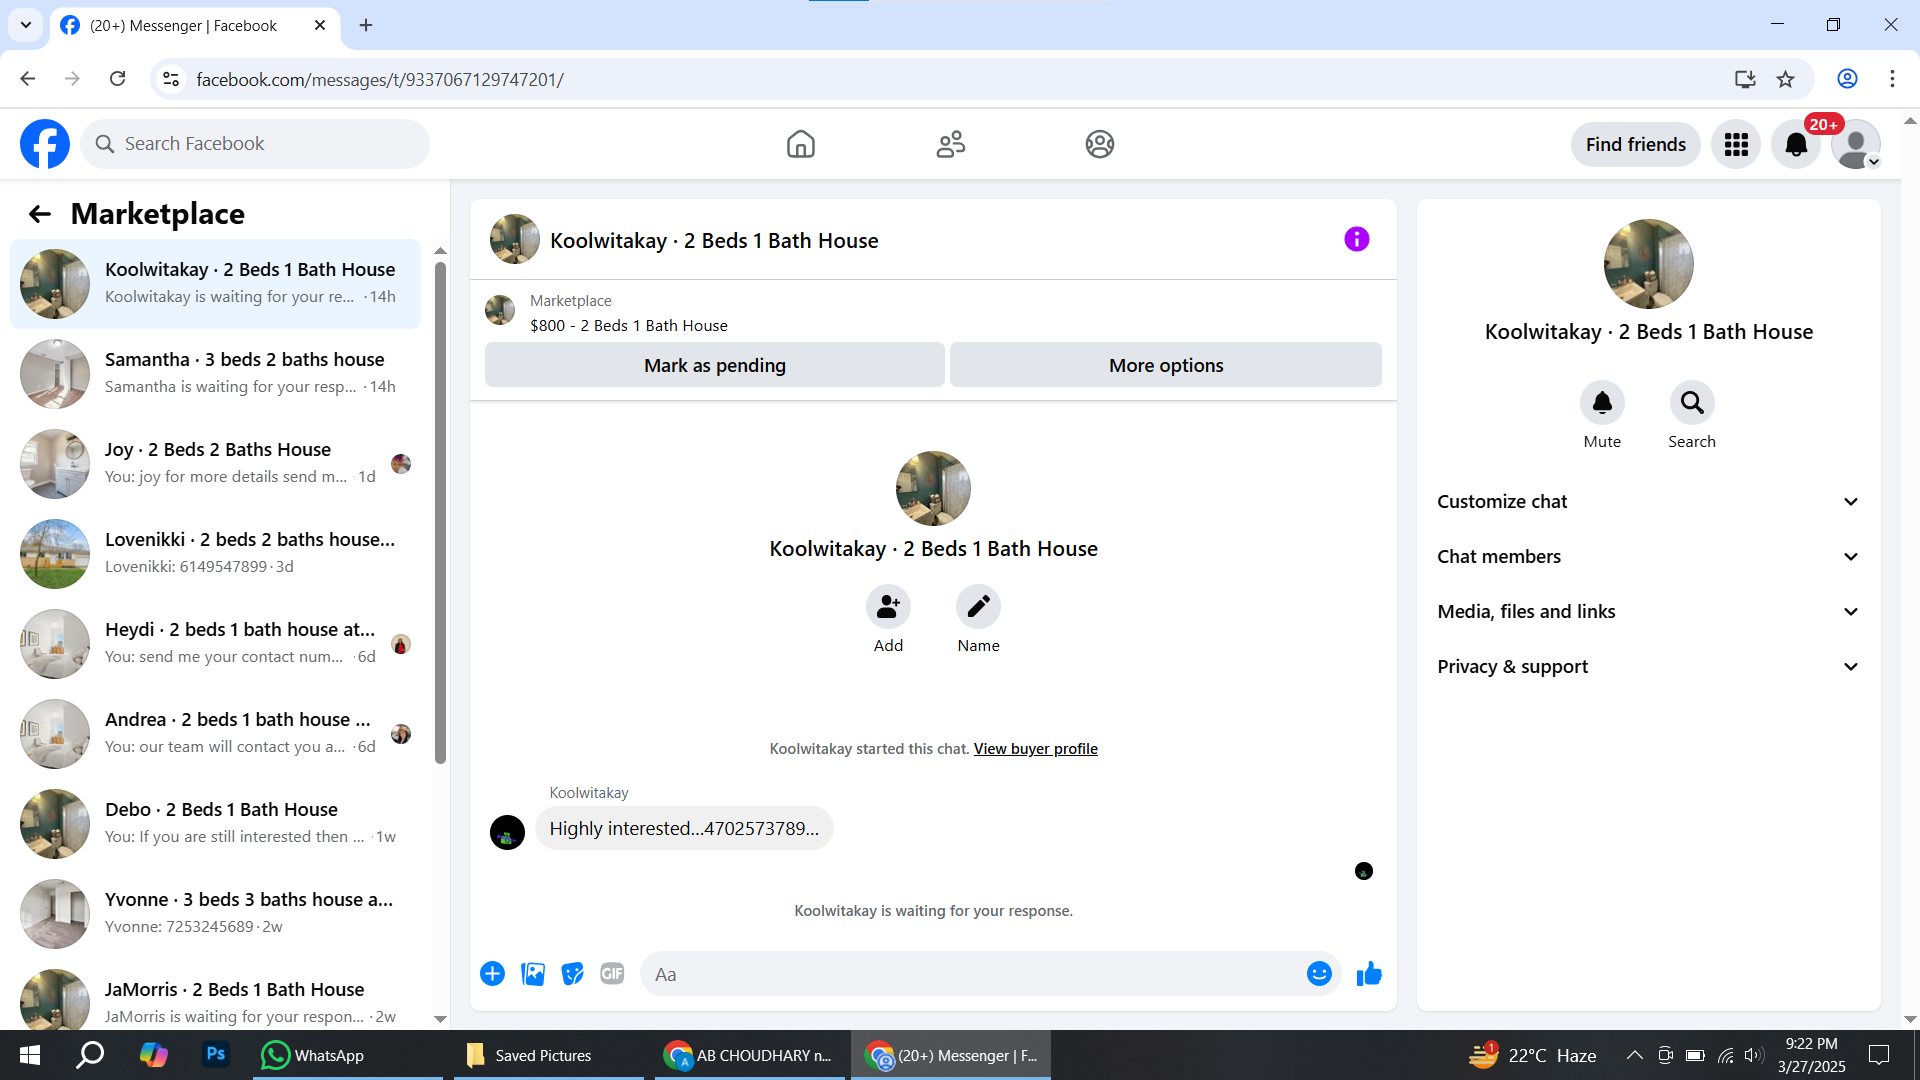
Task: Open conversation information purple icon
Action: click(x=1357, y=239)
